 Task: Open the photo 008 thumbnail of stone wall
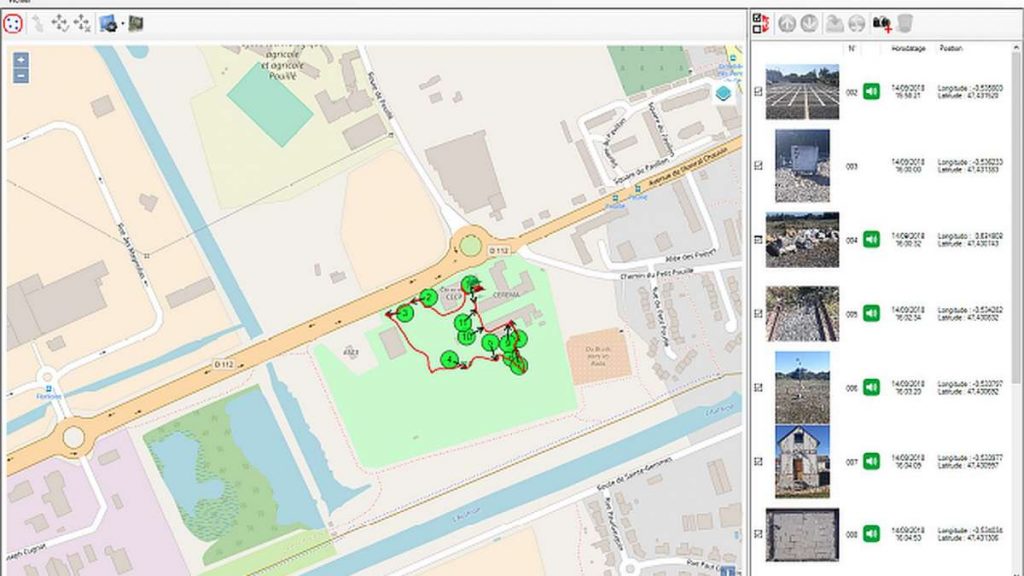(802, 535)
